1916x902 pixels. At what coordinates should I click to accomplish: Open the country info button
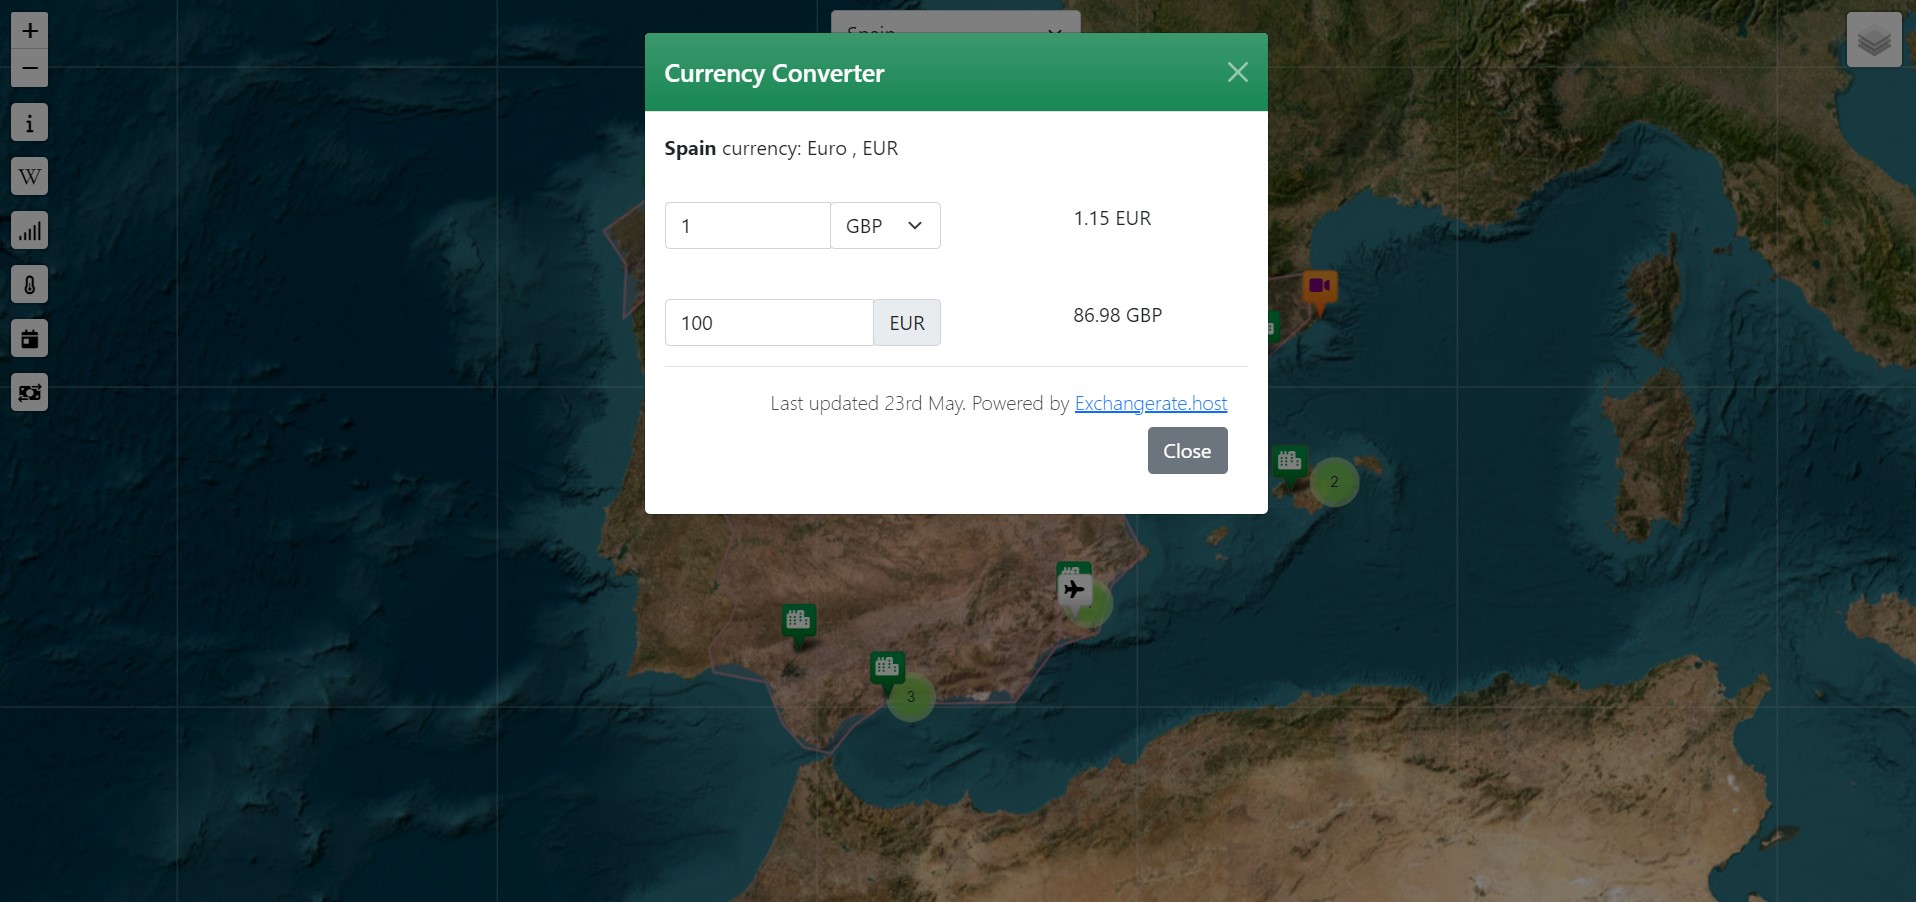[30, 123]
